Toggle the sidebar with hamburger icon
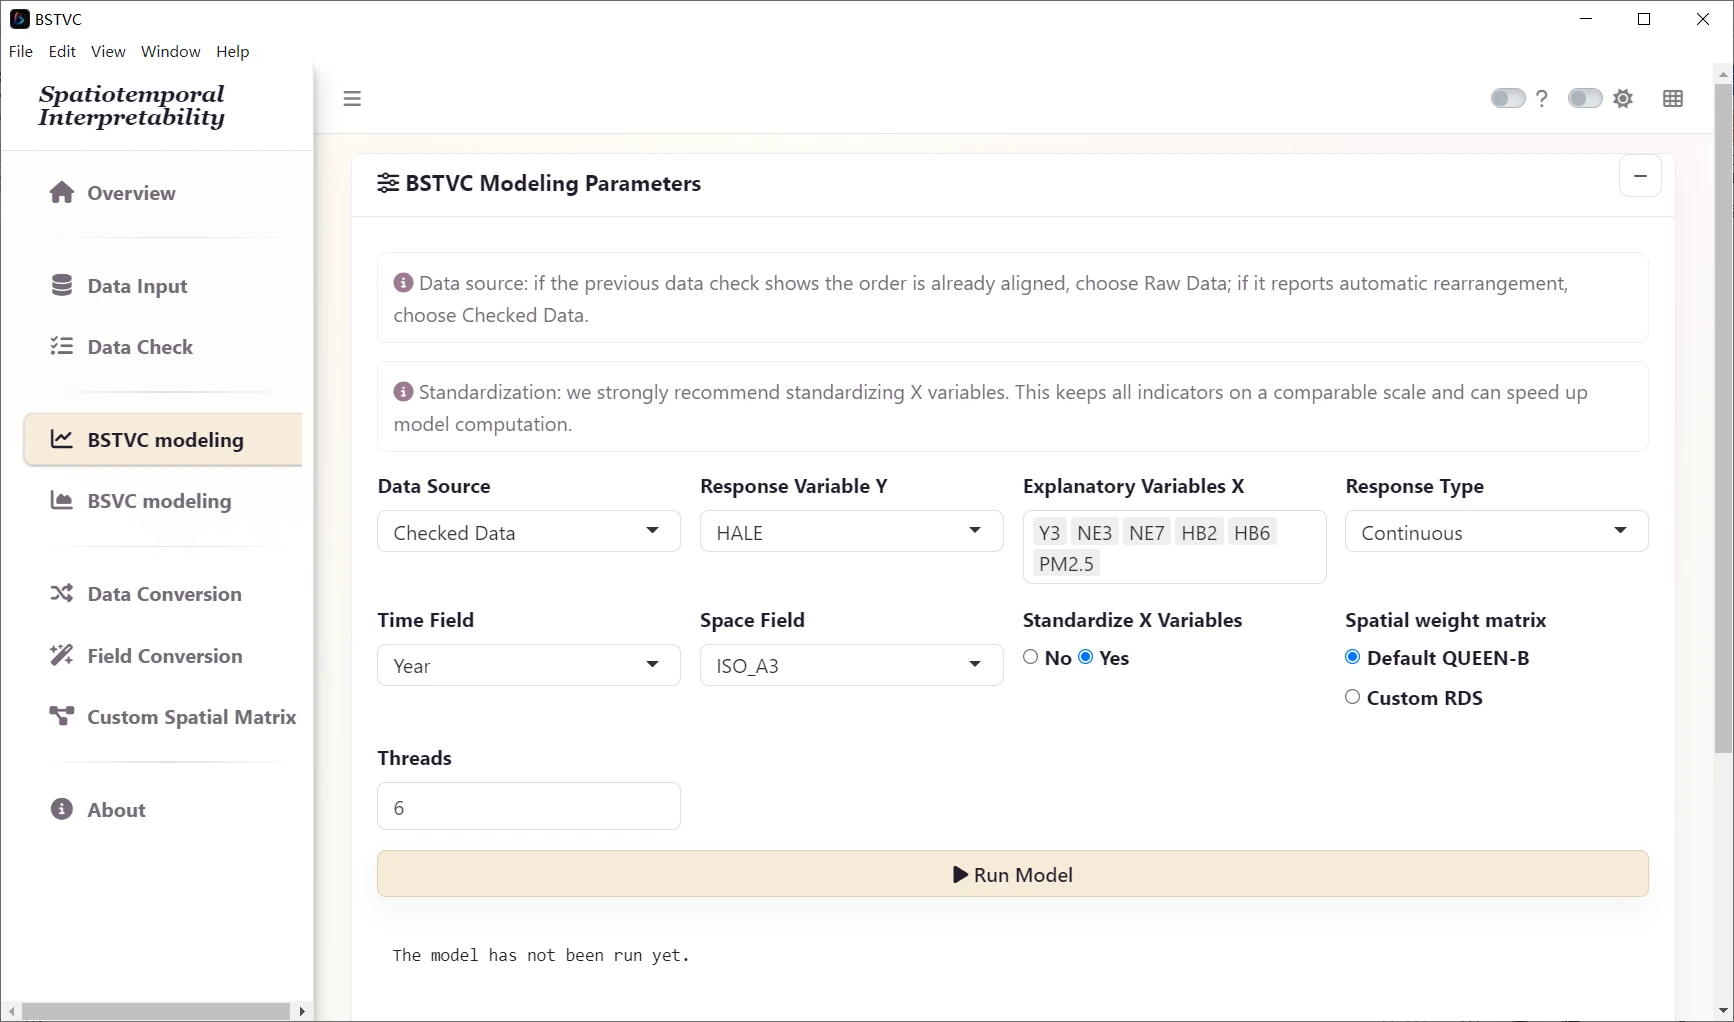The image size is (1734, 1022). [x=352, y=98]
